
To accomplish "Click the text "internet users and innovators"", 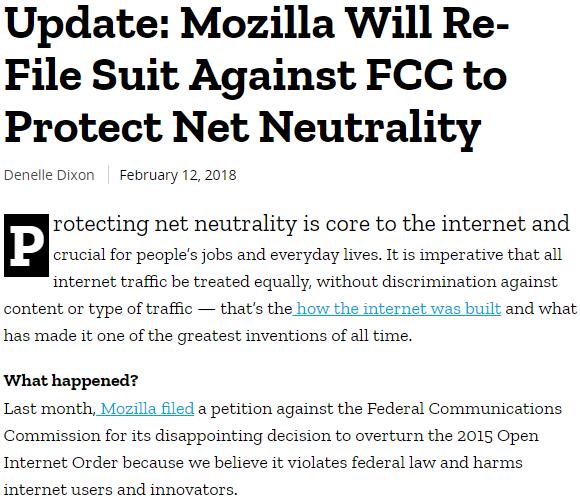I will coord(120,490).
